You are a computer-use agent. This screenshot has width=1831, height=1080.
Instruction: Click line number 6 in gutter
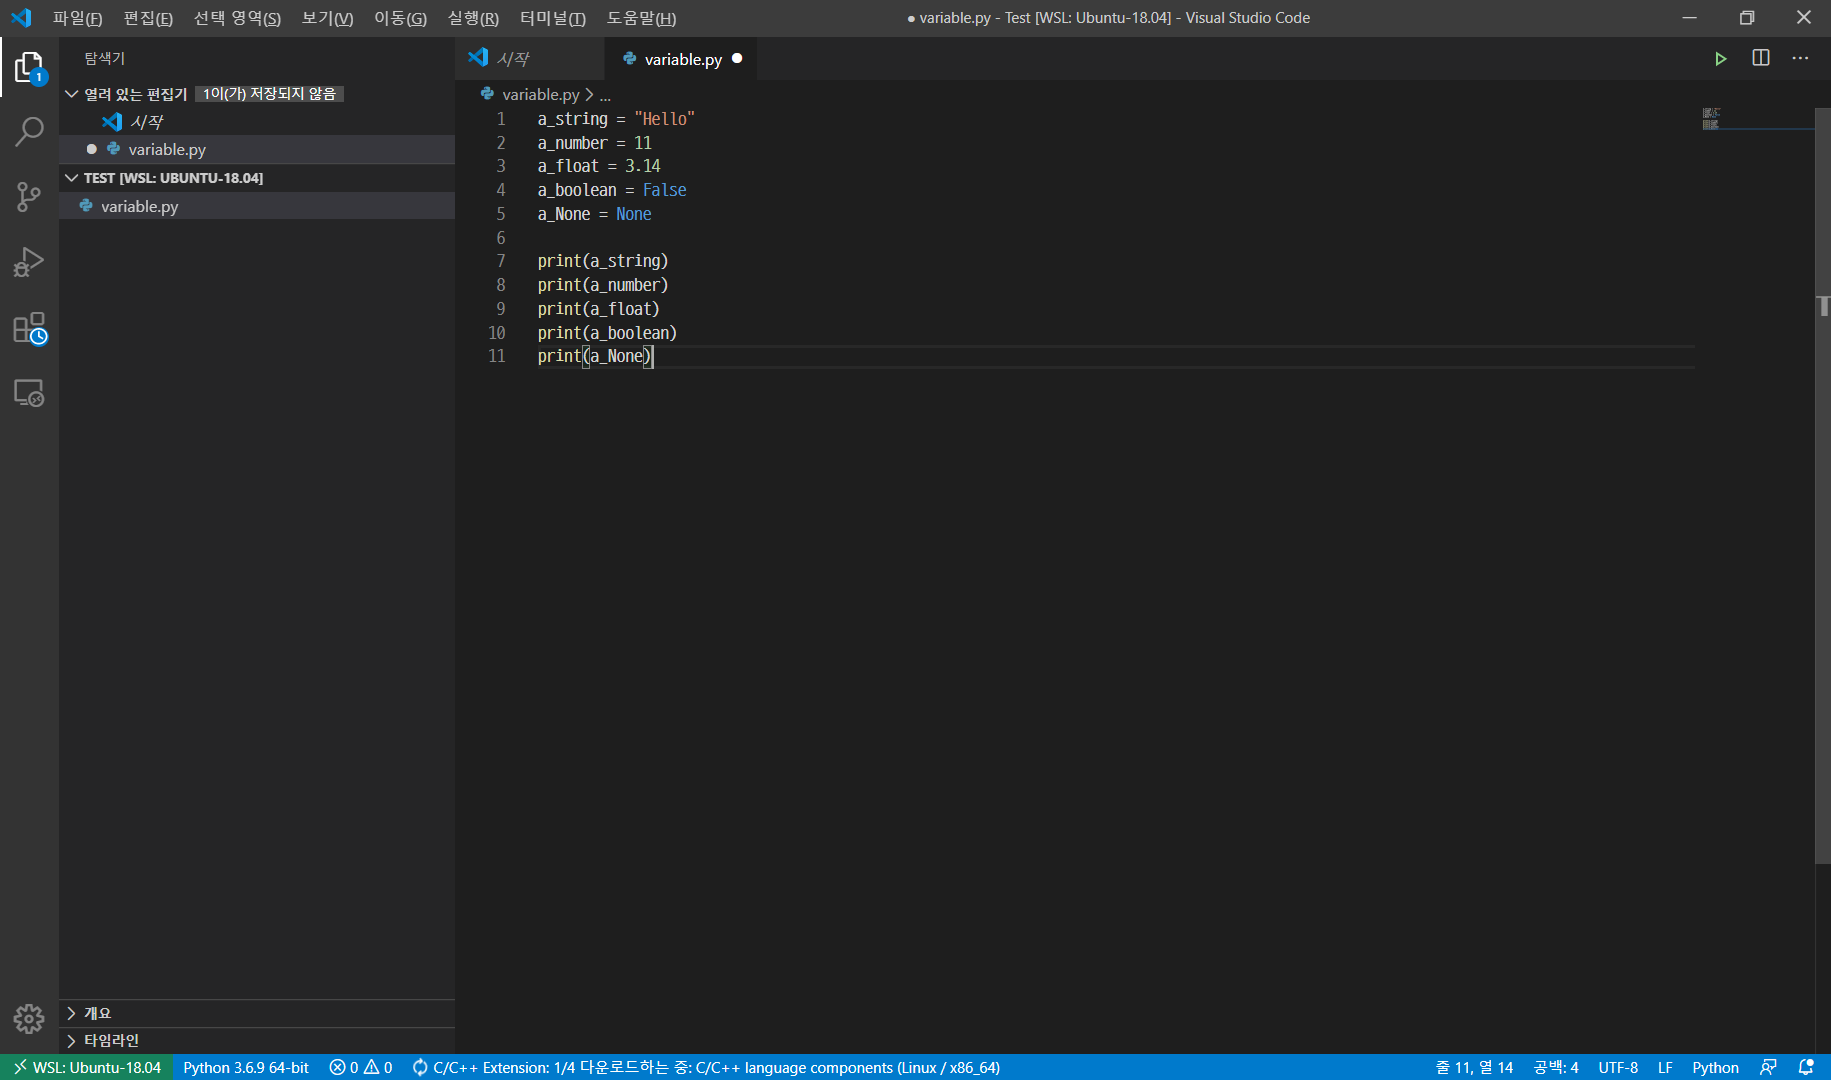pos(501,238)
